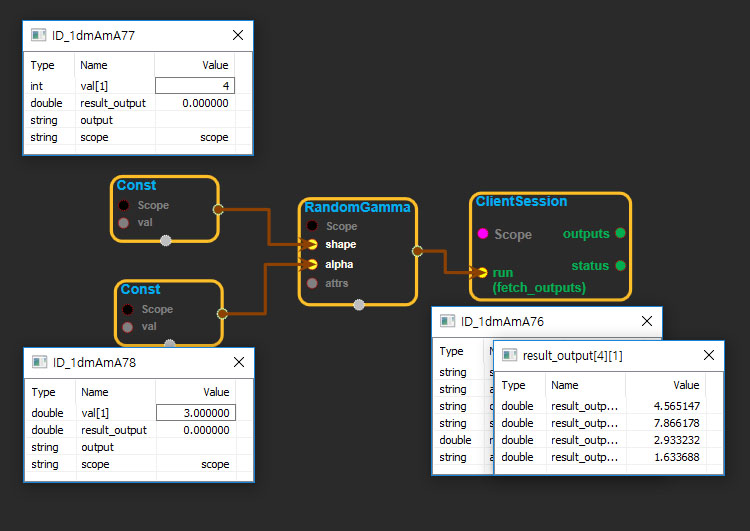
Task: Edit the val[1] value field showing 4
Action: coord(195,86)
